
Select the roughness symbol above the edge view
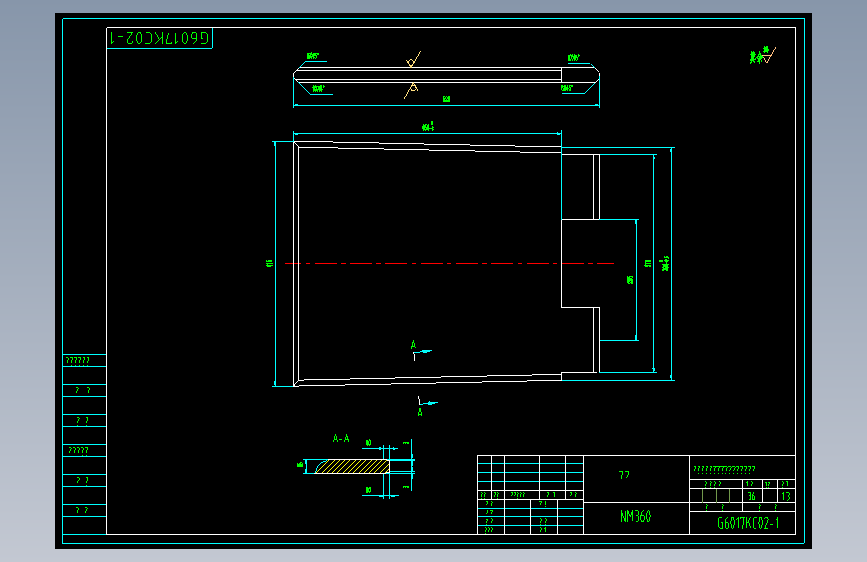tap(413, 59)
